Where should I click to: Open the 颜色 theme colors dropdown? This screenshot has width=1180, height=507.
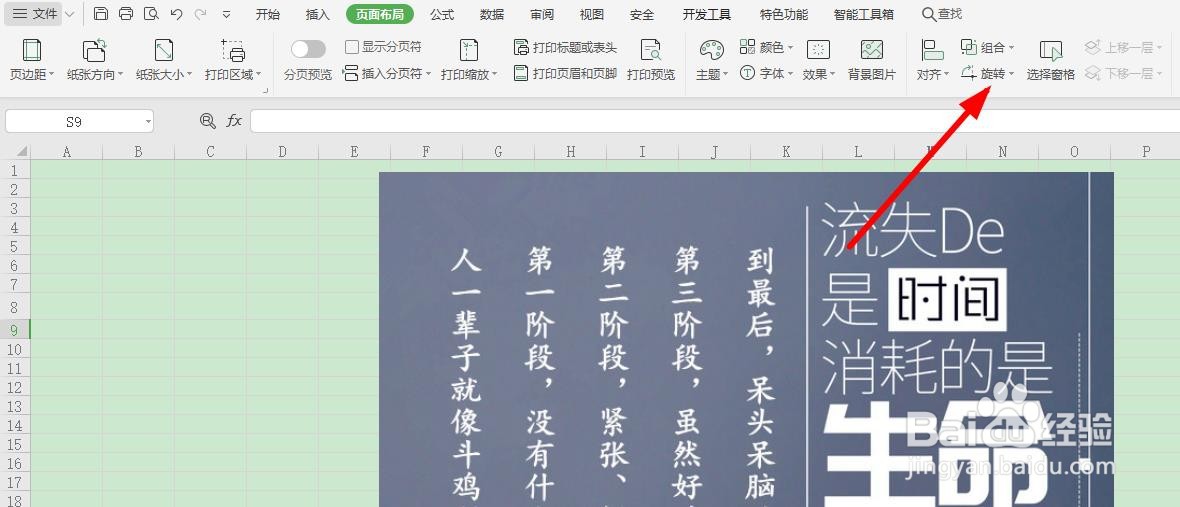click(x=767, y=47)
